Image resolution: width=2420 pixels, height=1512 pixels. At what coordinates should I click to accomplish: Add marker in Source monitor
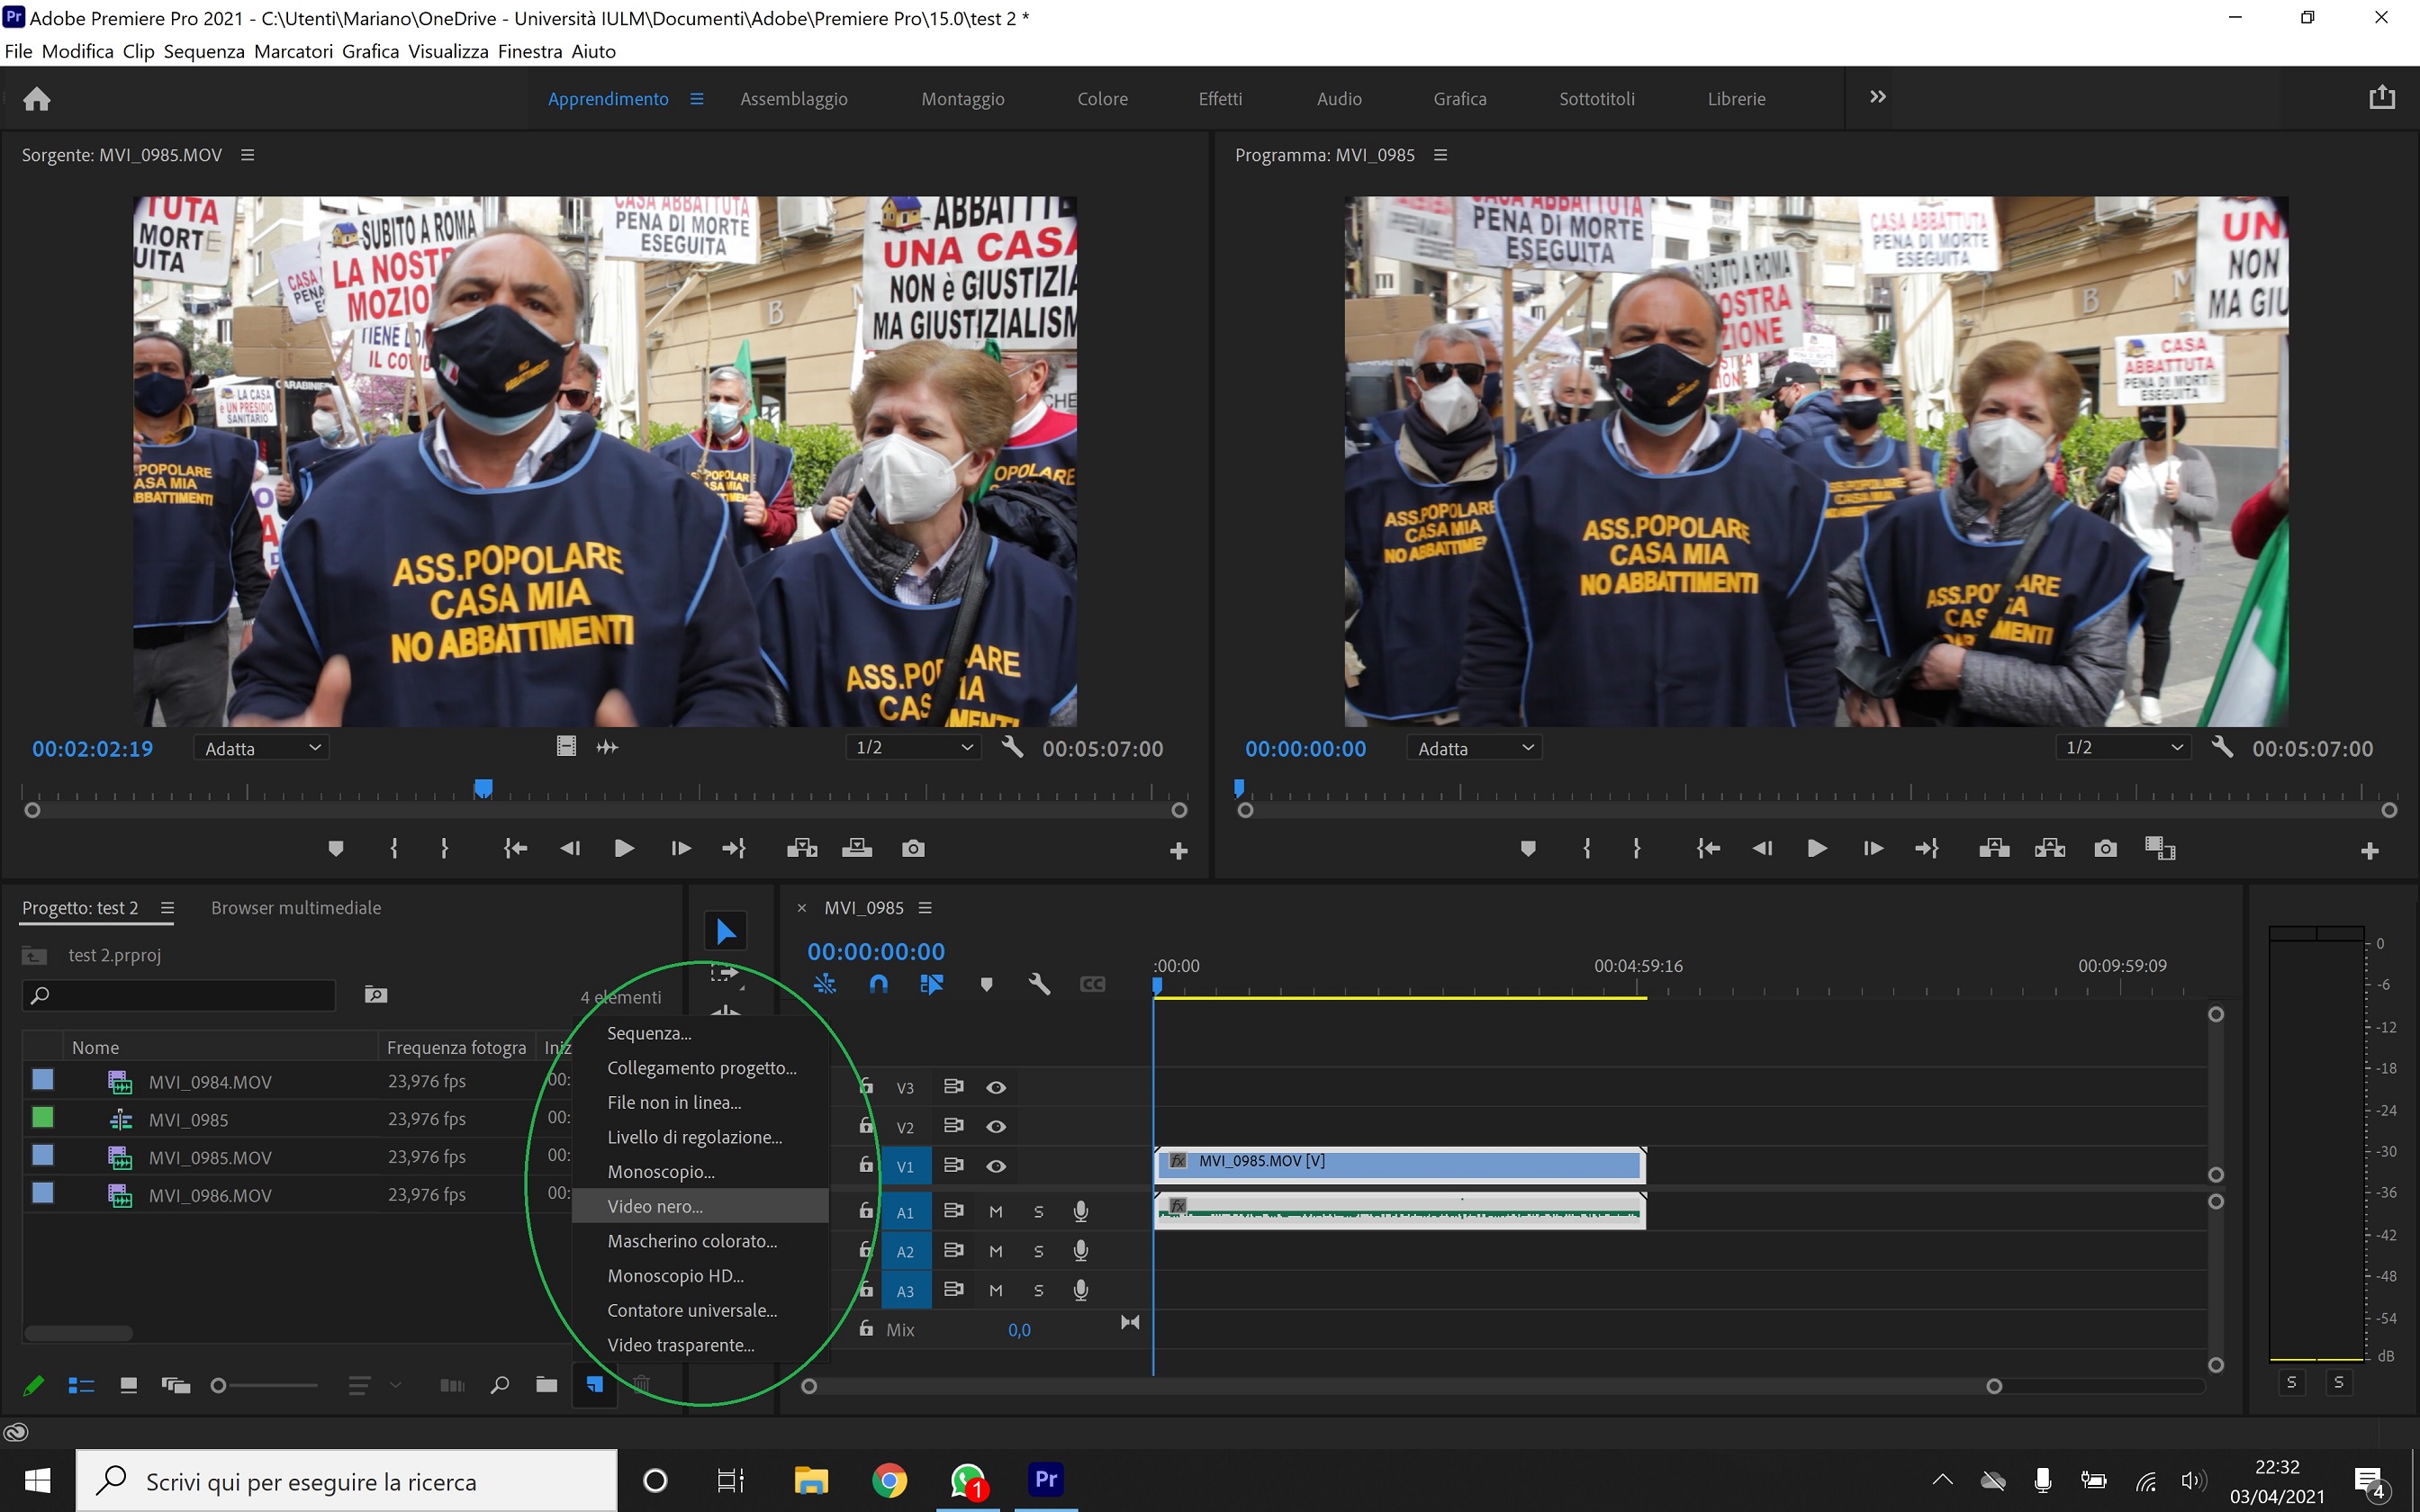click(x=336, y=849)
